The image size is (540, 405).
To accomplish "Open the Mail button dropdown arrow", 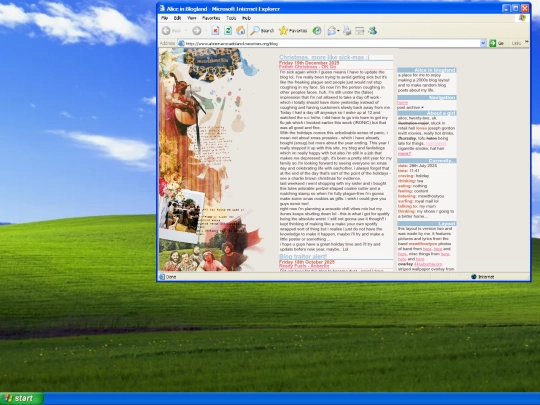I will (x=338, y=31).
